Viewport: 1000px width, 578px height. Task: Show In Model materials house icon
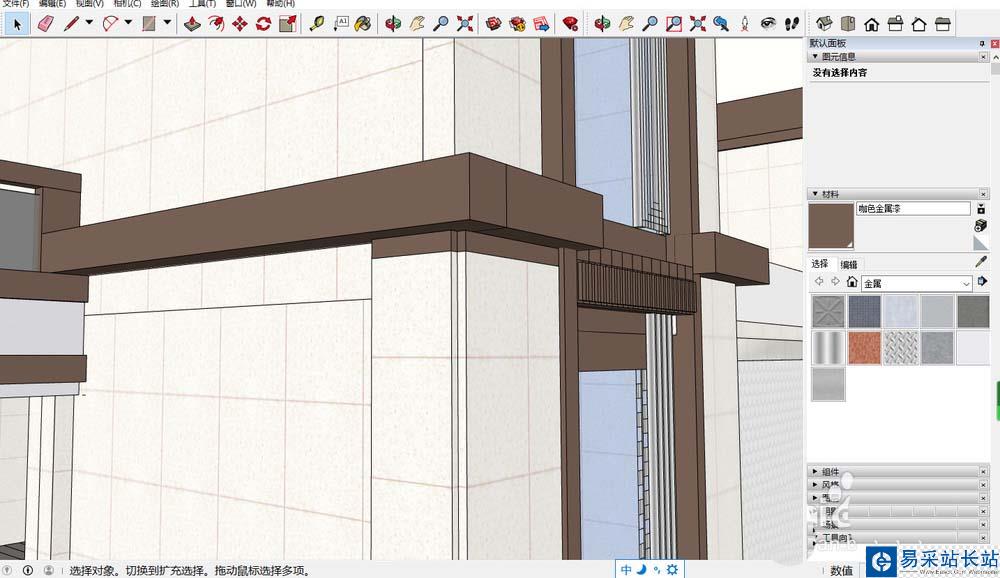pos(851,281)
